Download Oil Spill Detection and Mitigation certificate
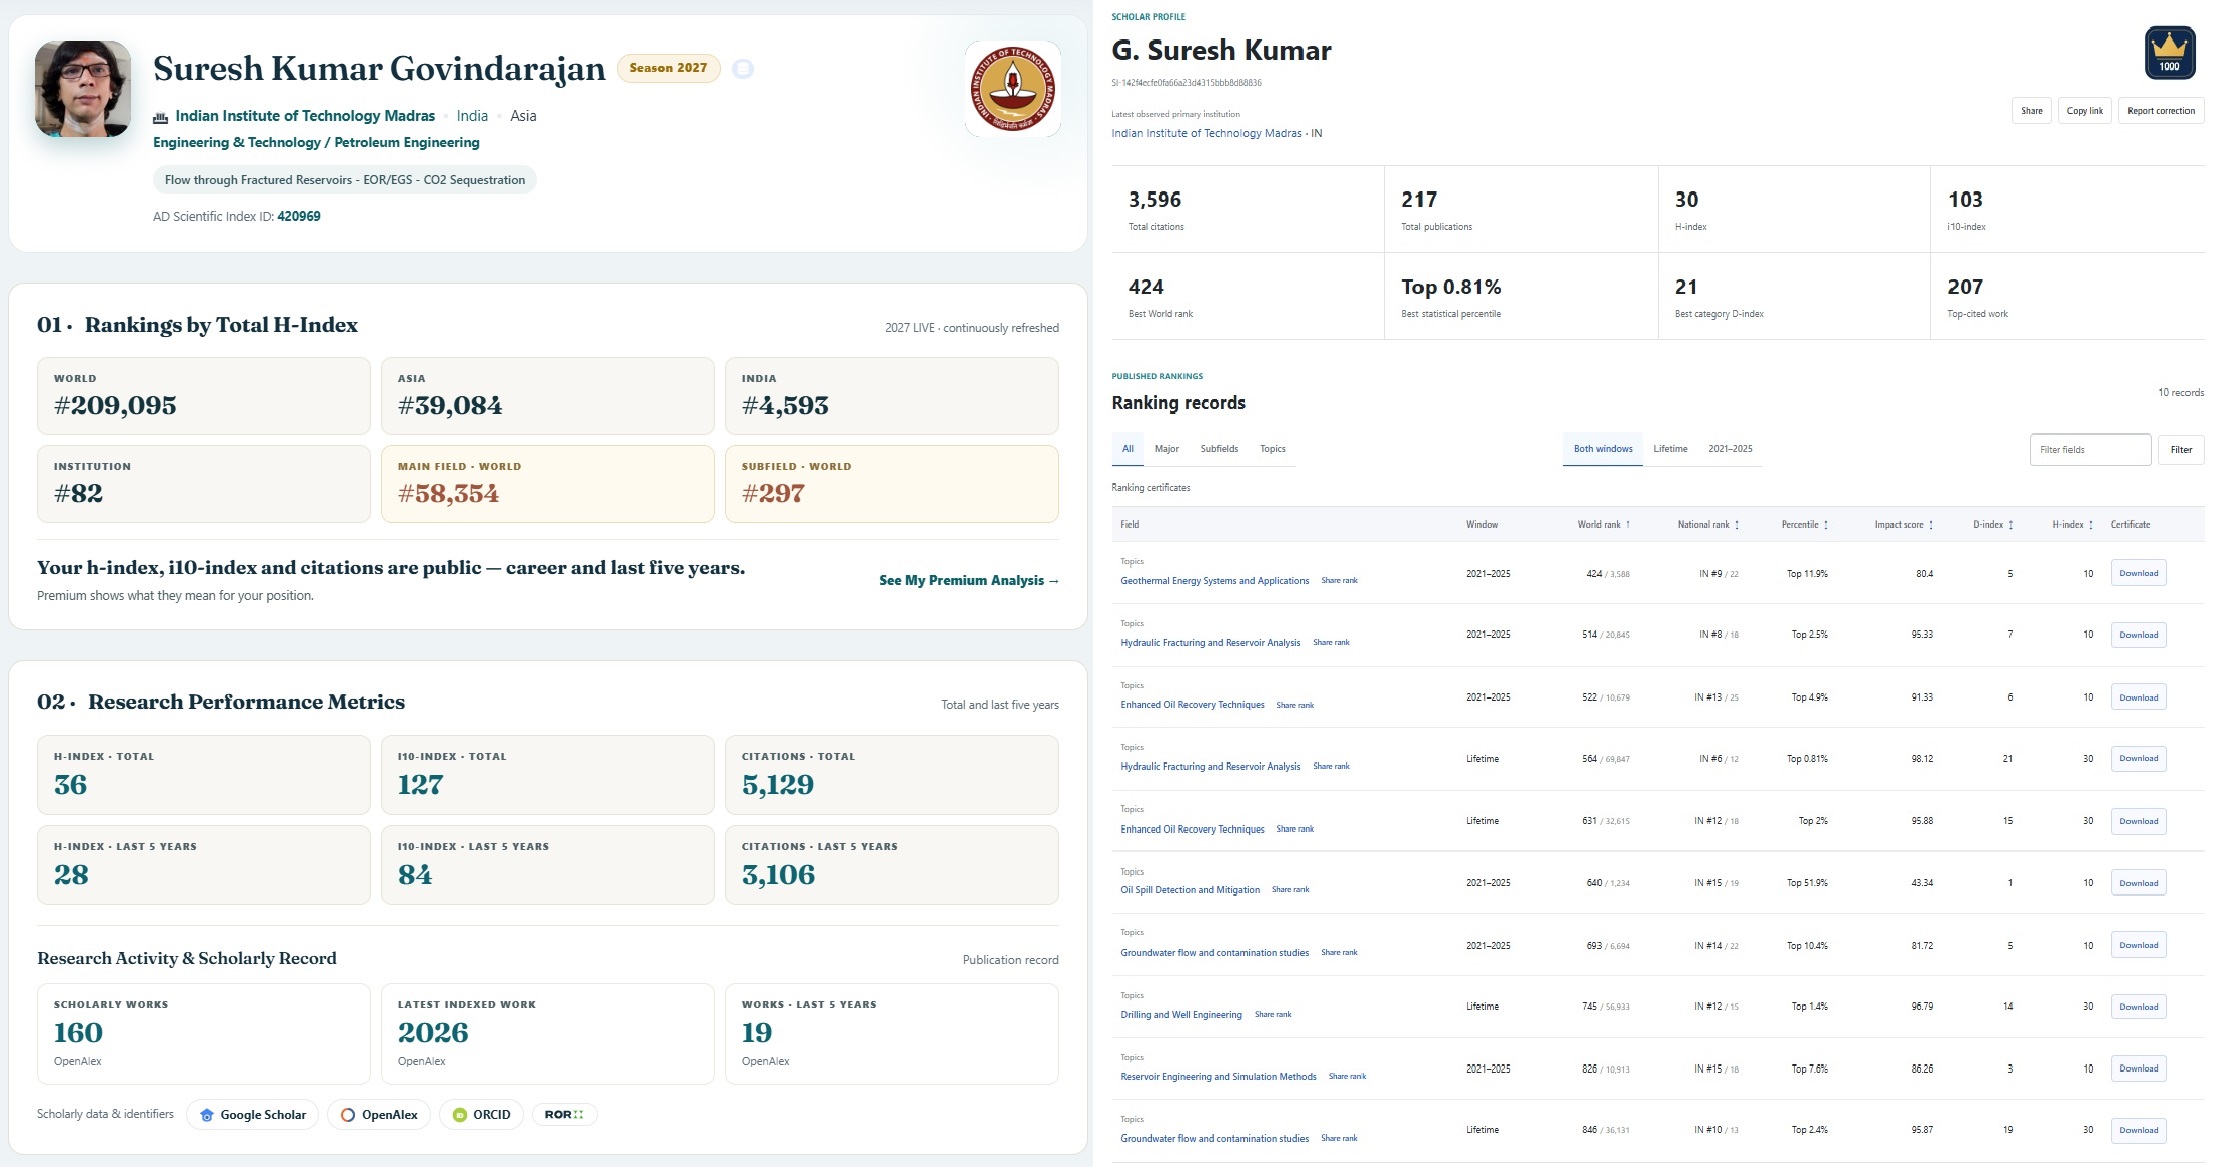The image size is (2220, 1174). coord(2139,883)
